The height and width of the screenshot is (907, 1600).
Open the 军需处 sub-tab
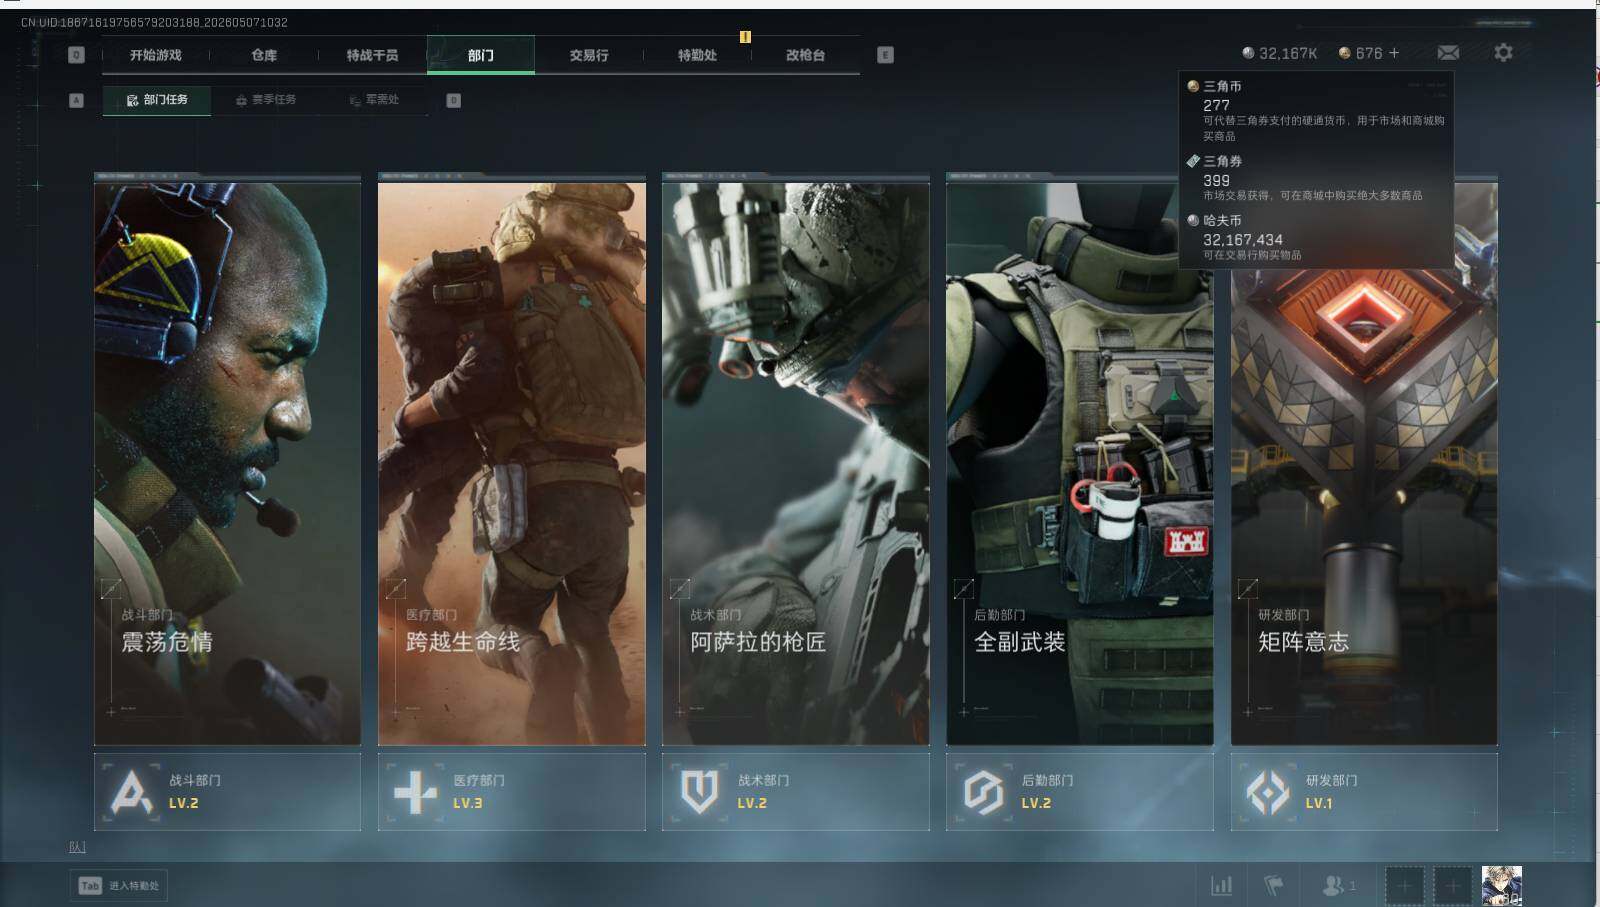point(374,100)
